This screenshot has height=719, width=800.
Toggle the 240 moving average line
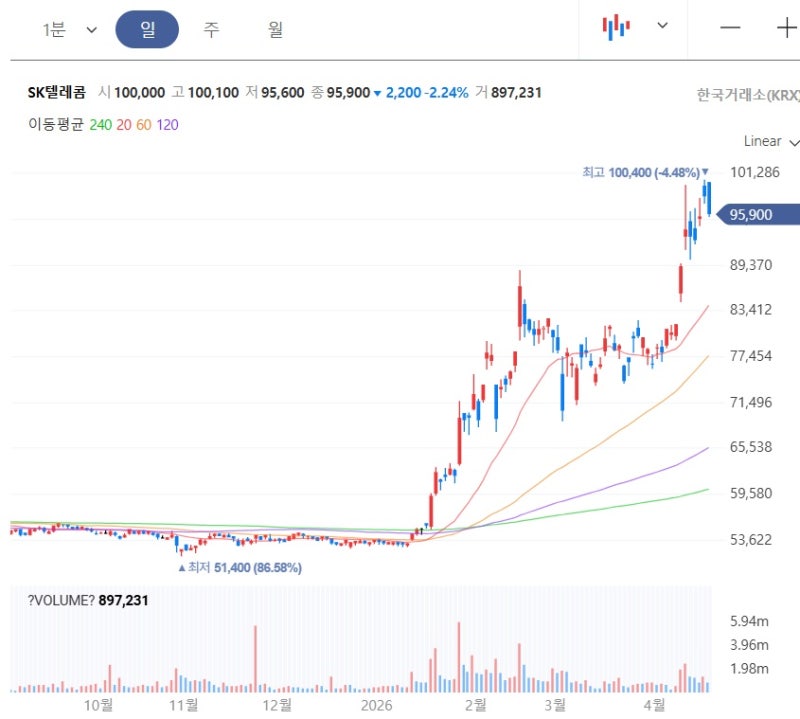pyautogui.click(x=101, y=125)
